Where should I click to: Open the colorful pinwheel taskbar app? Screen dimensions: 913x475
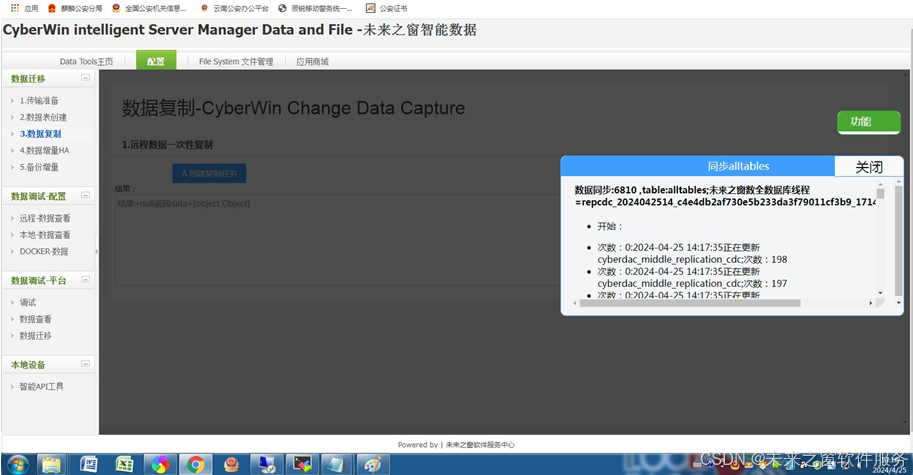click(160, 465)
